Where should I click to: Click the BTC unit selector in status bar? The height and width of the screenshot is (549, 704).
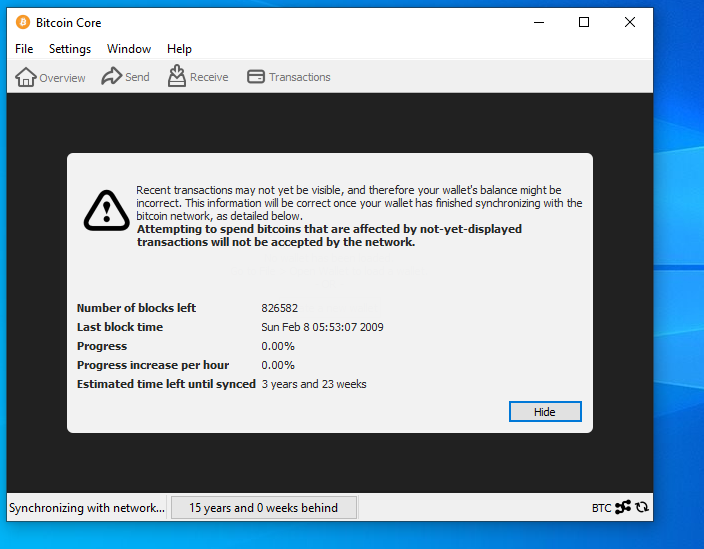point(601,508)
